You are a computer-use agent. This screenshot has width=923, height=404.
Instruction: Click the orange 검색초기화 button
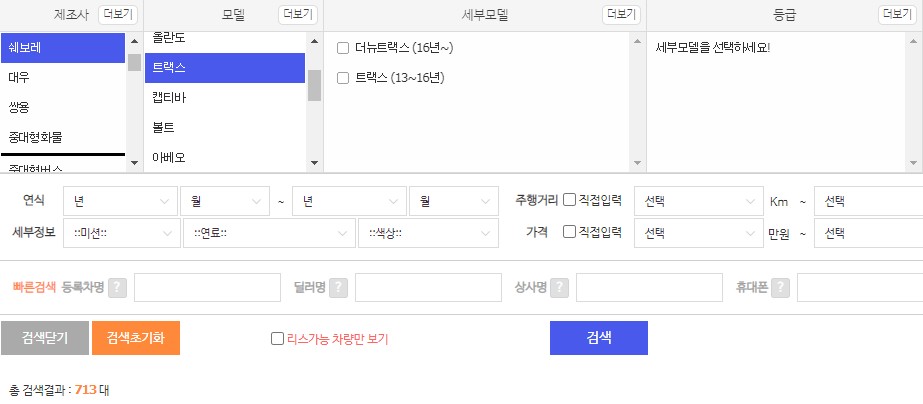coord(136,338)
